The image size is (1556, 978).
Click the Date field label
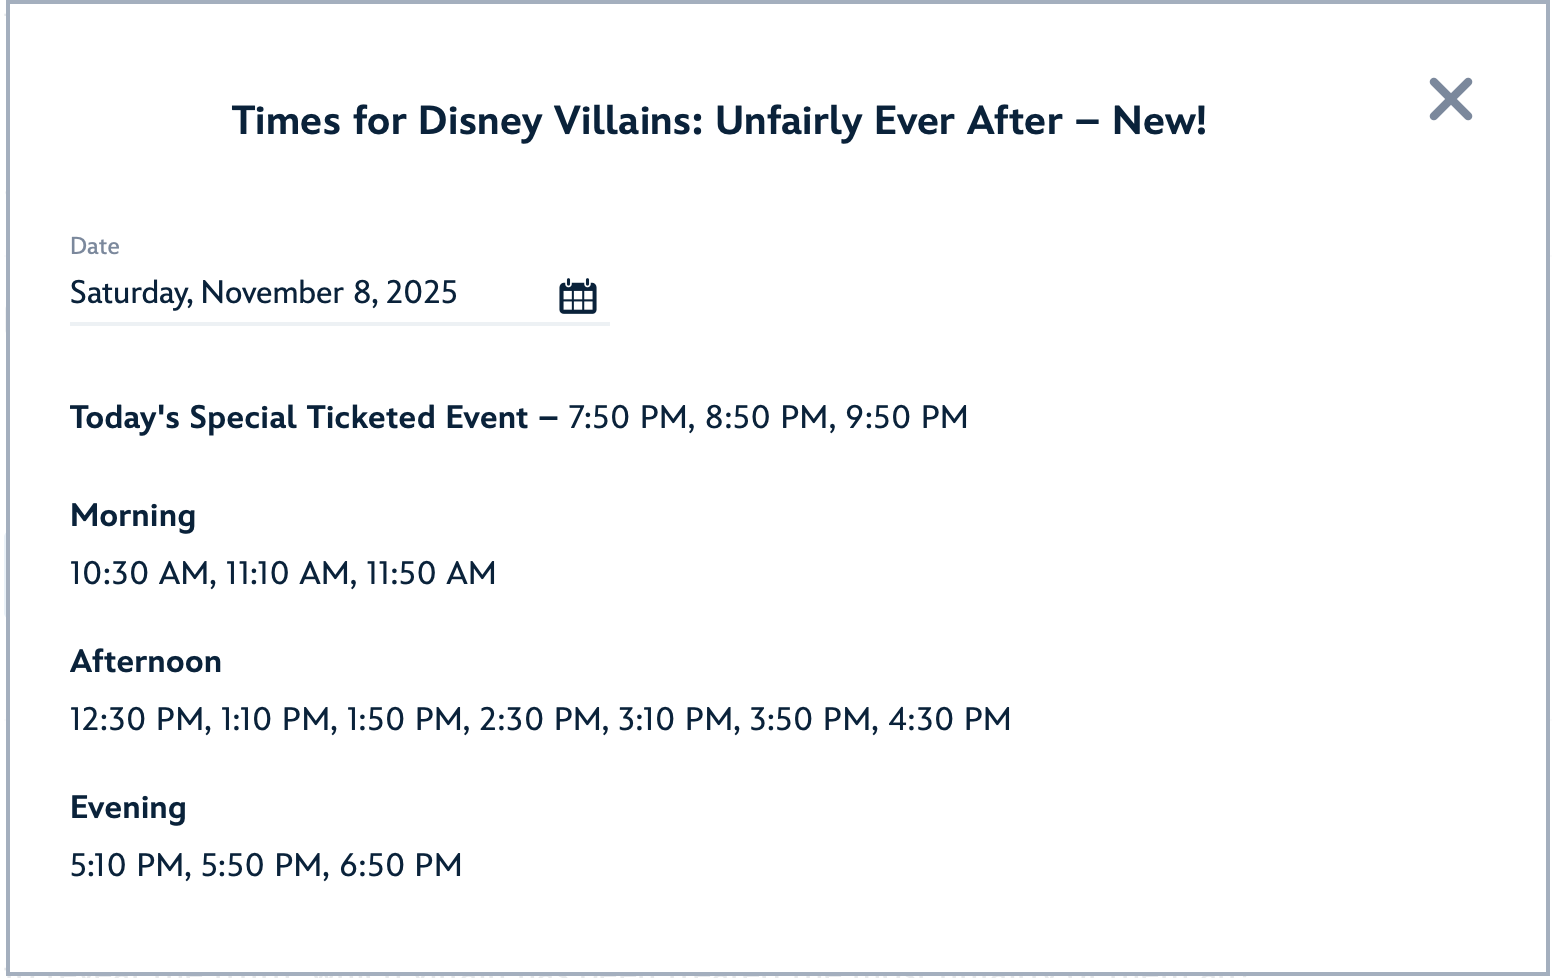95,246
